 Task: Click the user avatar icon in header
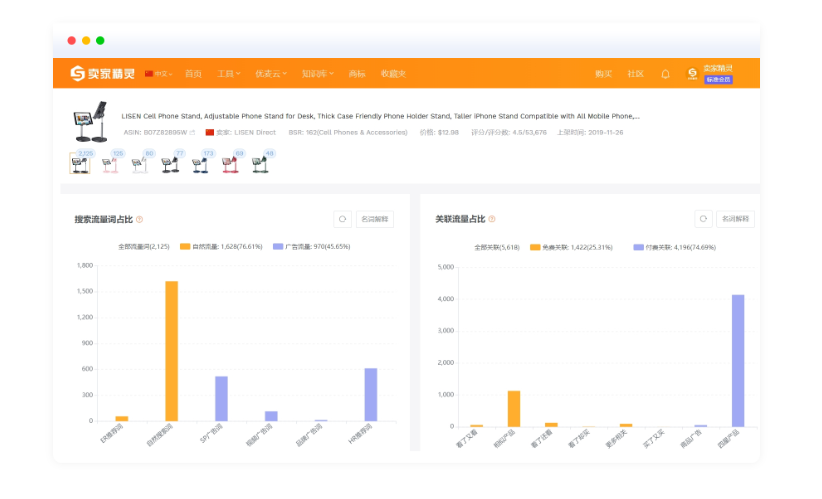point(692,74)
